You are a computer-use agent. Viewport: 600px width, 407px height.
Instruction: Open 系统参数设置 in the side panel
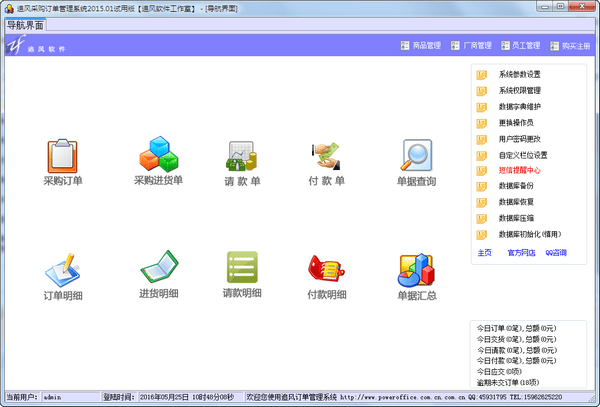click(x=519, y=74)
